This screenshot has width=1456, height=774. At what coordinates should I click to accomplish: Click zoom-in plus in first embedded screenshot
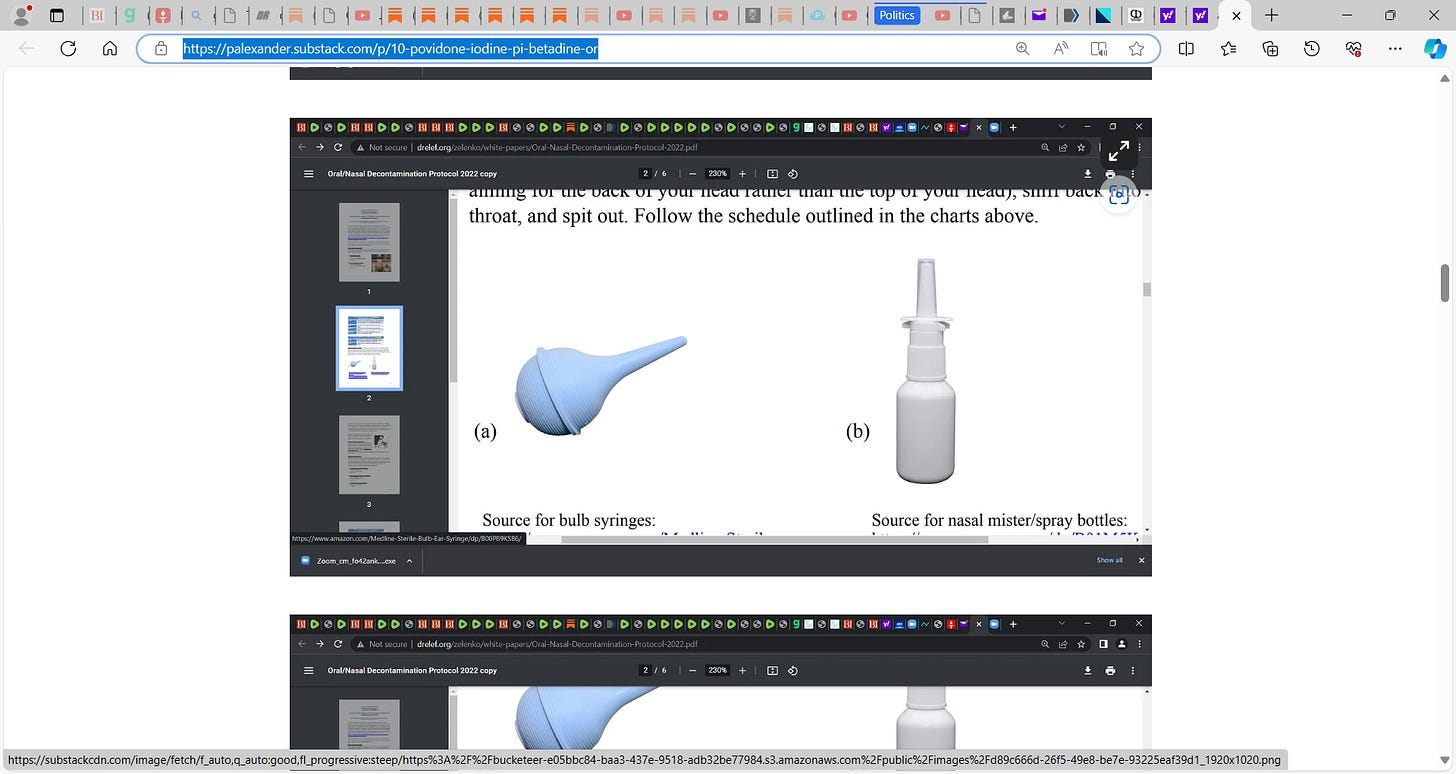tap(742, 173)
